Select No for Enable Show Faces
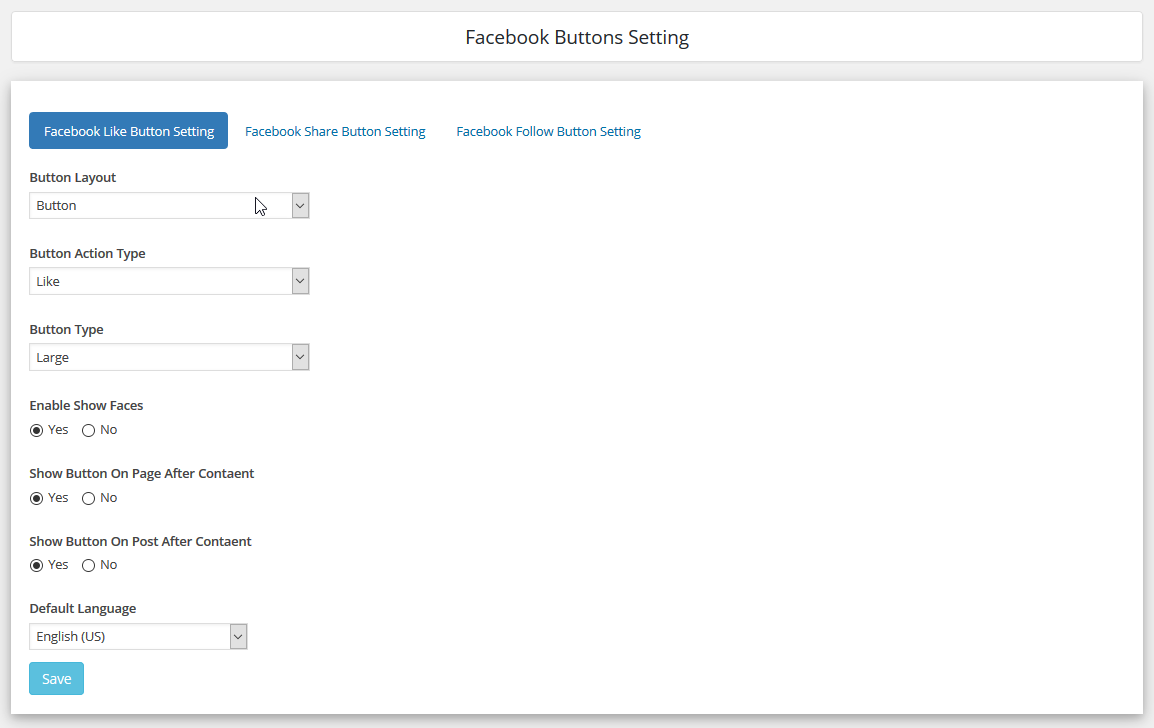1154x728 pixels. pos(88,431)
